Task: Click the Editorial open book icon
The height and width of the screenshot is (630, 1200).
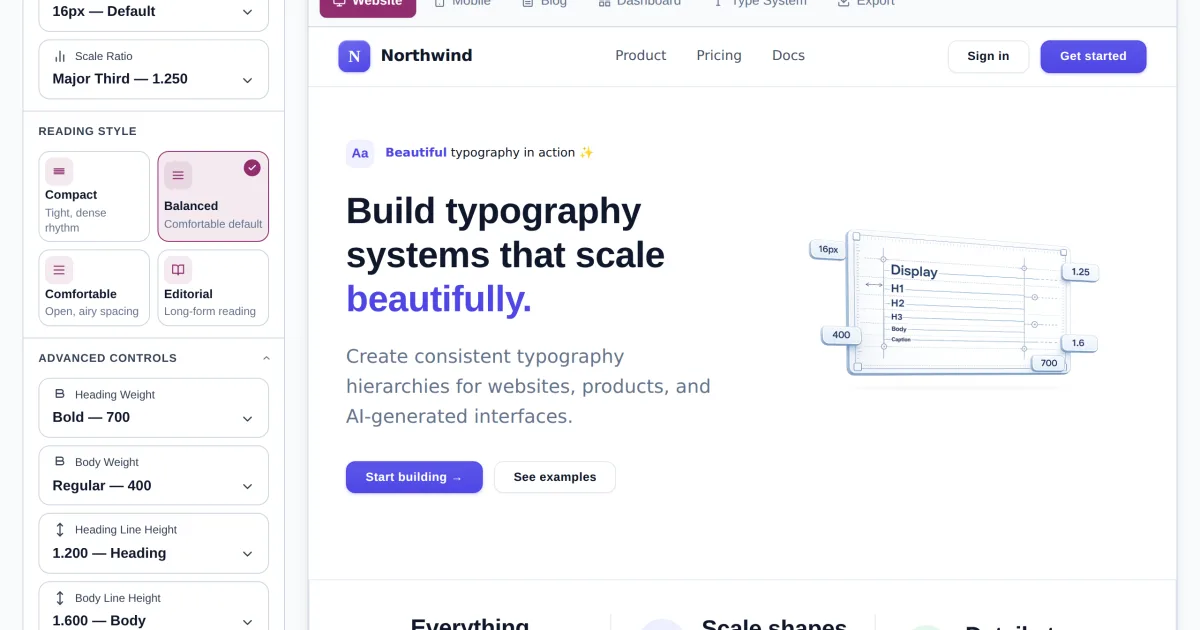Action: 178,270
